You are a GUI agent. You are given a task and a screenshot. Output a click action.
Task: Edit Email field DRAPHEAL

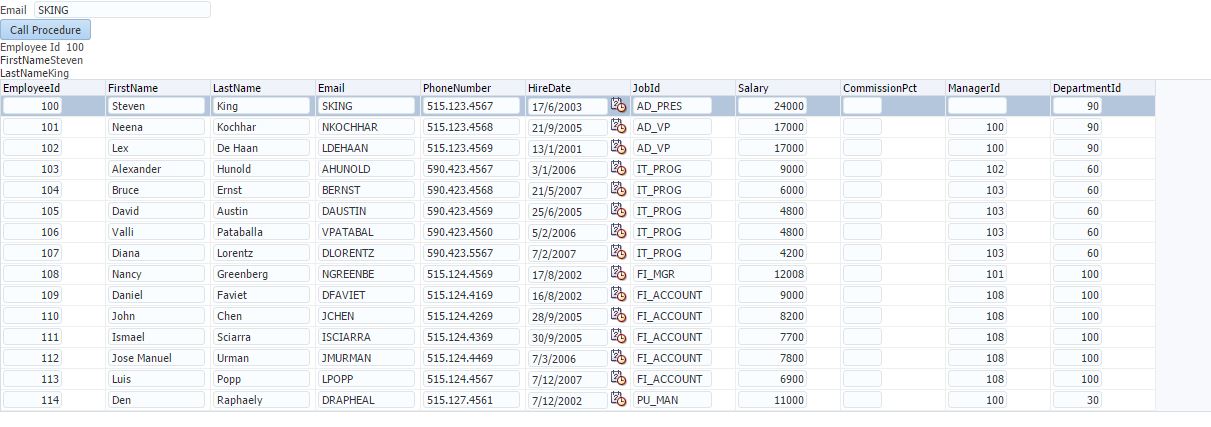pyautogui.click(x=366, y=400)
